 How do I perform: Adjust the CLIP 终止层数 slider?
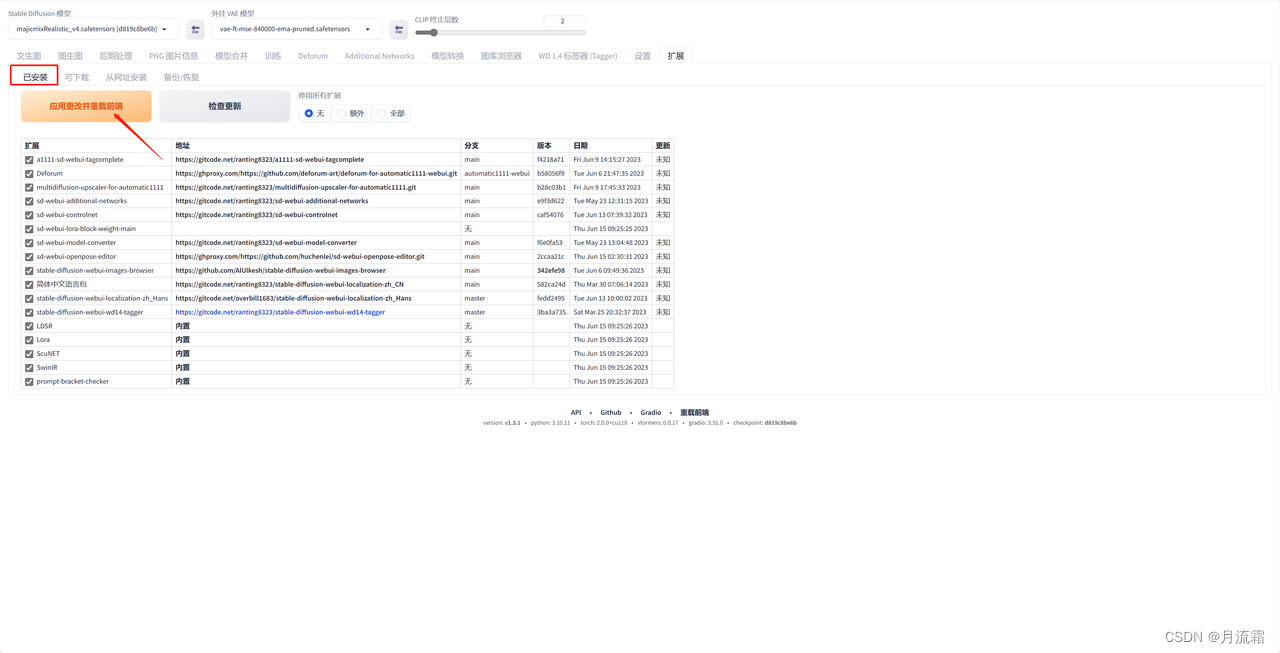pos(501,33)
